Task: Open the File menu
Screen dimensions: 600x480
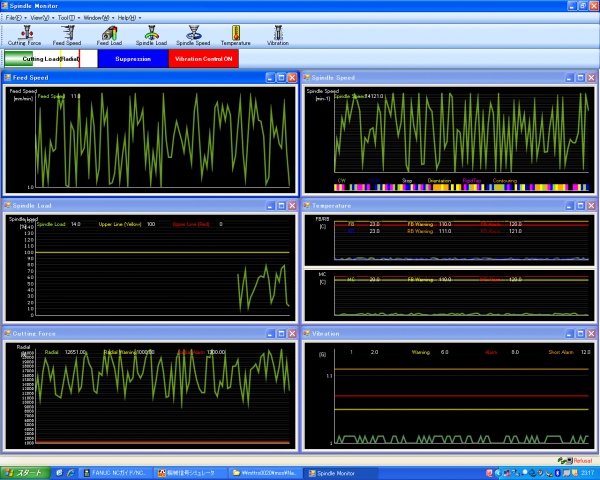Action: pos(15,18)
